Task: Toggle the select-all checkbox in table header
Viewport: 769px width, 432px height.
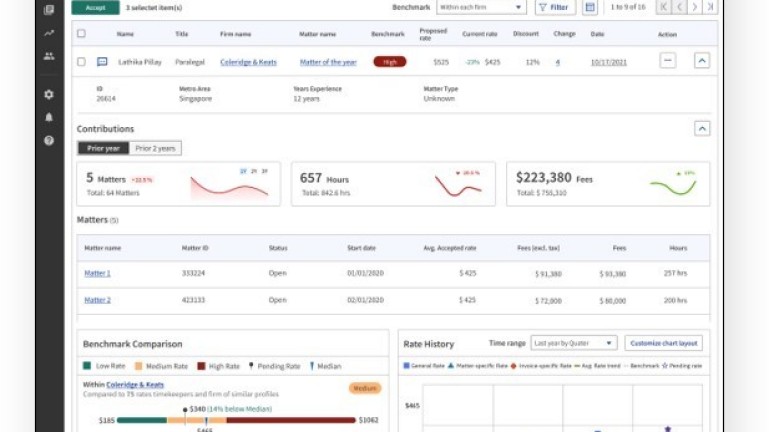Action: (x=82, y=34)
